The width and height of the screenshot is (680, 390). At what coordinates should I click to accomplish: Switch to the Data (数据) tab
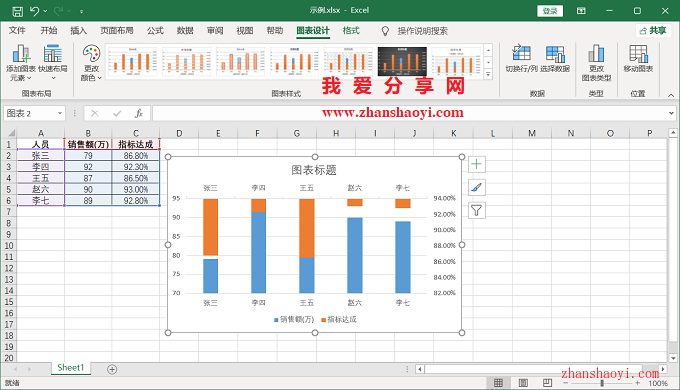coord(185,30)
